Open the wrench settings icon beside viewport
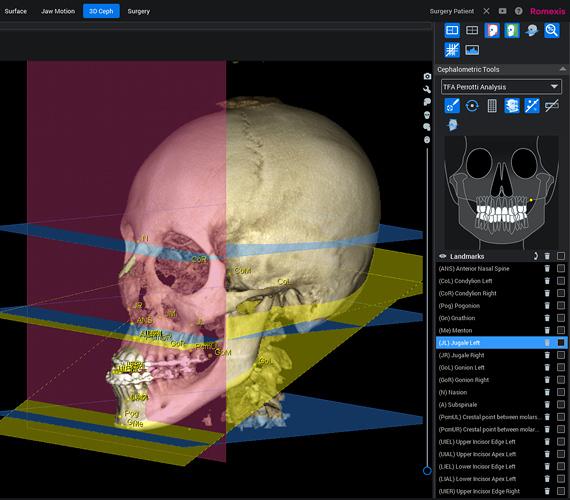This screenshot has width=570, height=500. pyautogui.click(x=427, y=89)
